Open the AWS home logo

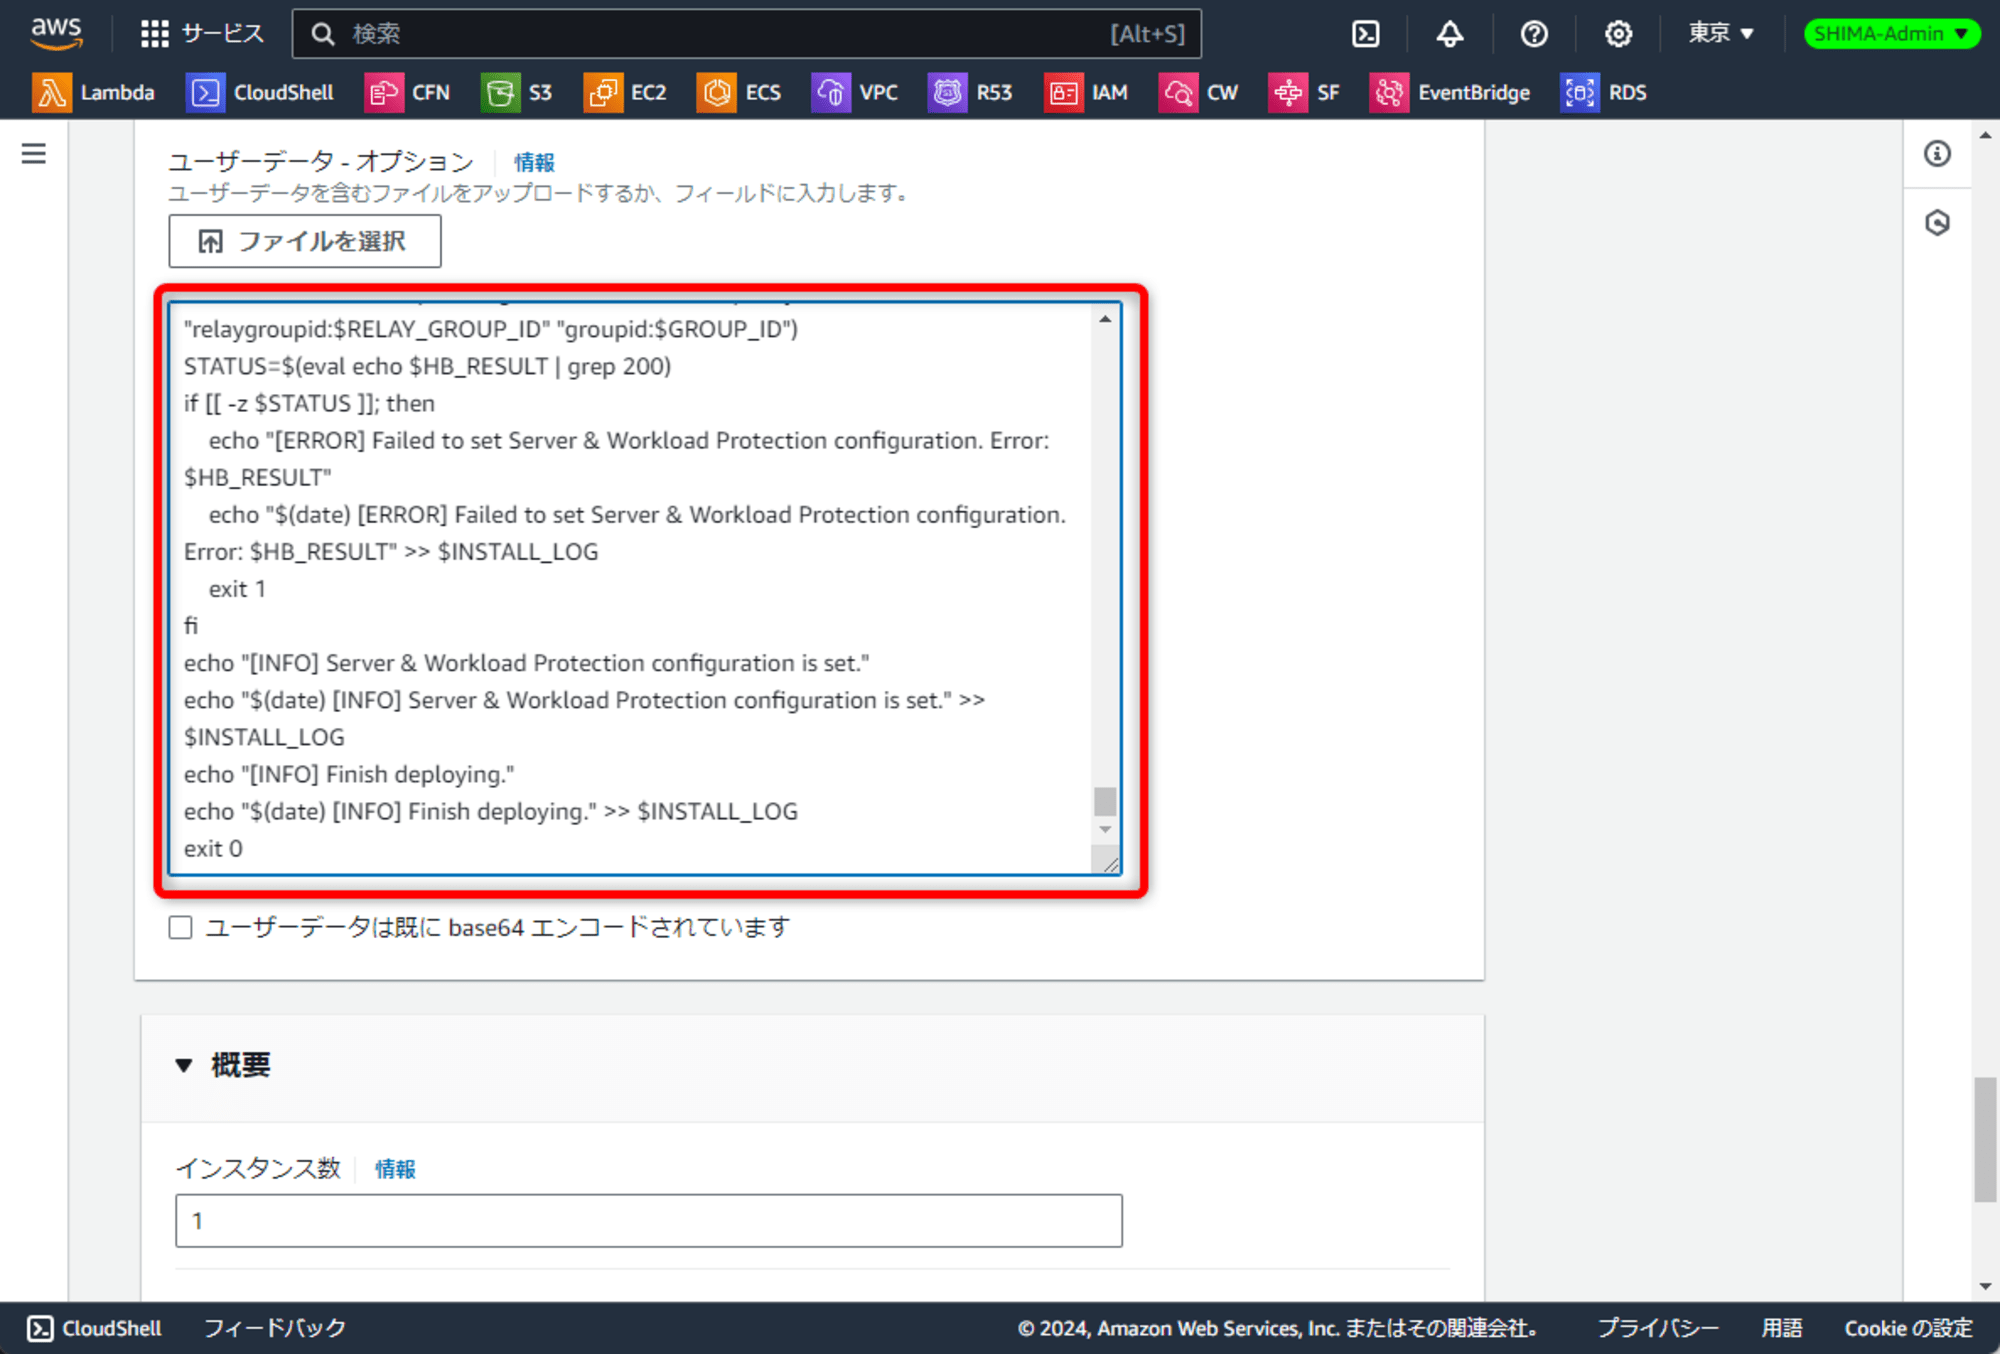click(x=56, y=33)
